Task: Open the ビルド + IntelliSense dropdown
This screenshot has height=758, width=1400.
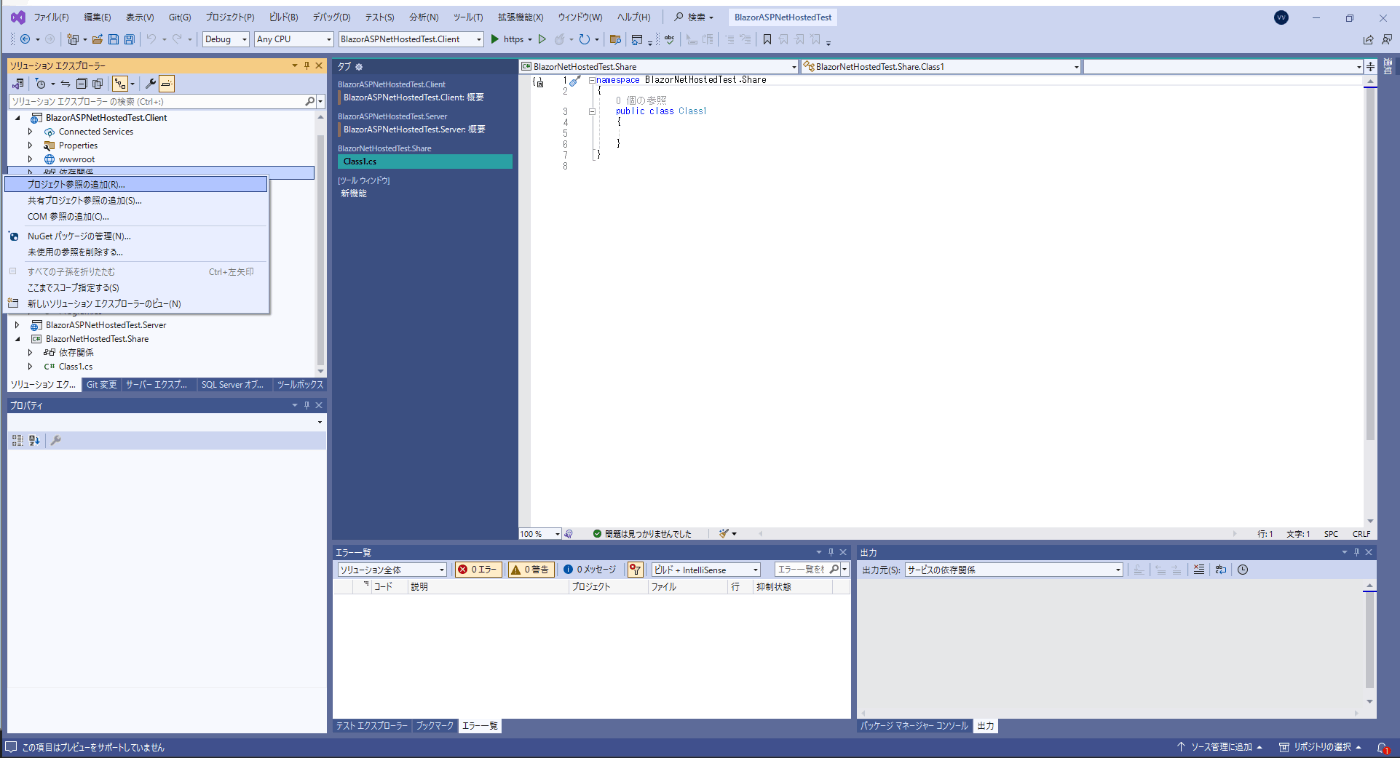Action: [706, 569]
